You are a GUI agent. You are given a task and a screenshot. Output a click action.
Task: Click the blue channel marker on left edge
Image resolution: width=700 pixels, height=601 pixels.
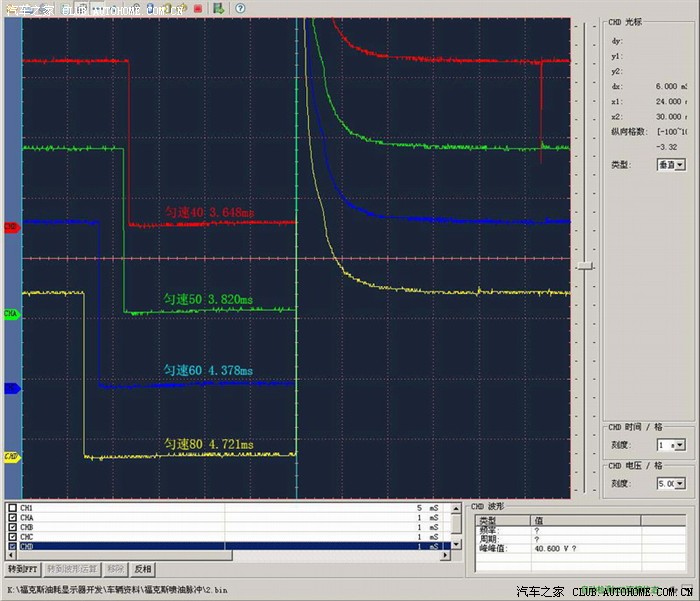coord(12,388)
